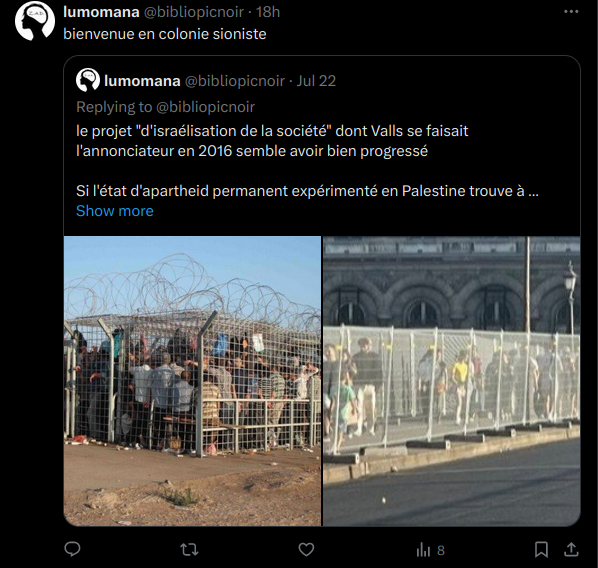Open lumomana's main profile avatar
This screenshot has width=598, height=568.
tap(35, 21)
